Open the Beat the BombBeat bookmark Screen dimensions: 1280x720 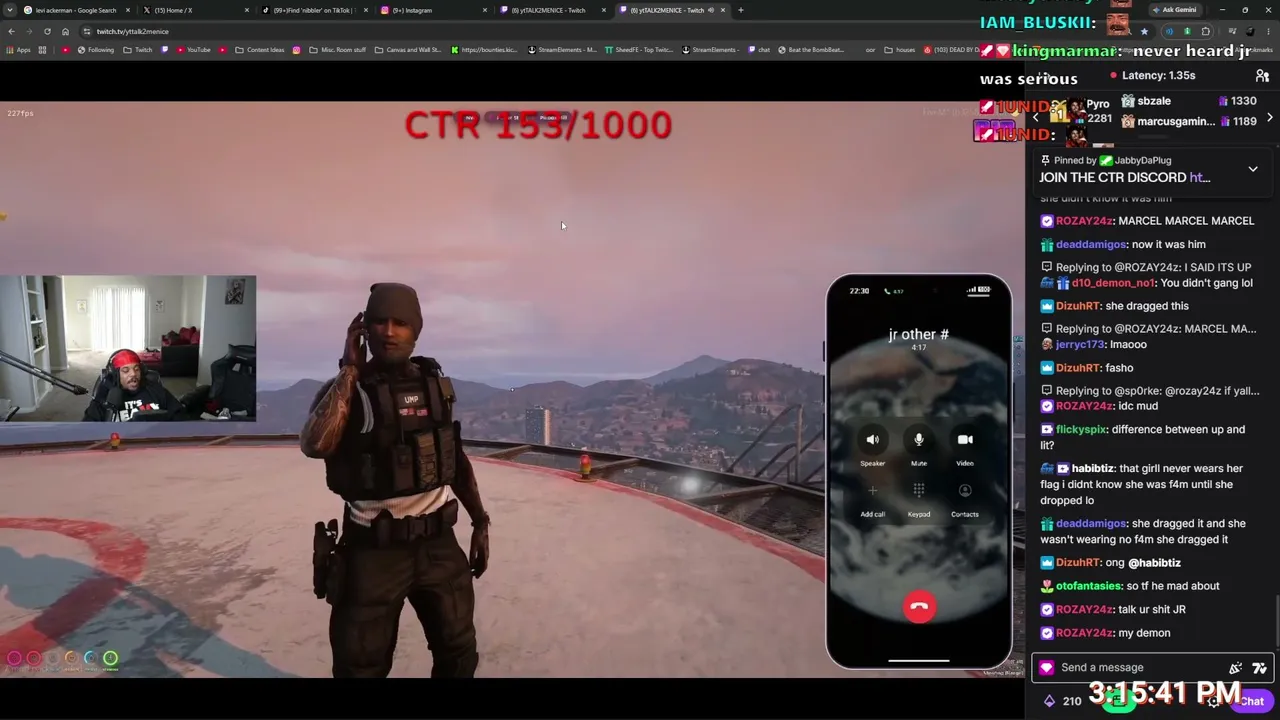811,50
